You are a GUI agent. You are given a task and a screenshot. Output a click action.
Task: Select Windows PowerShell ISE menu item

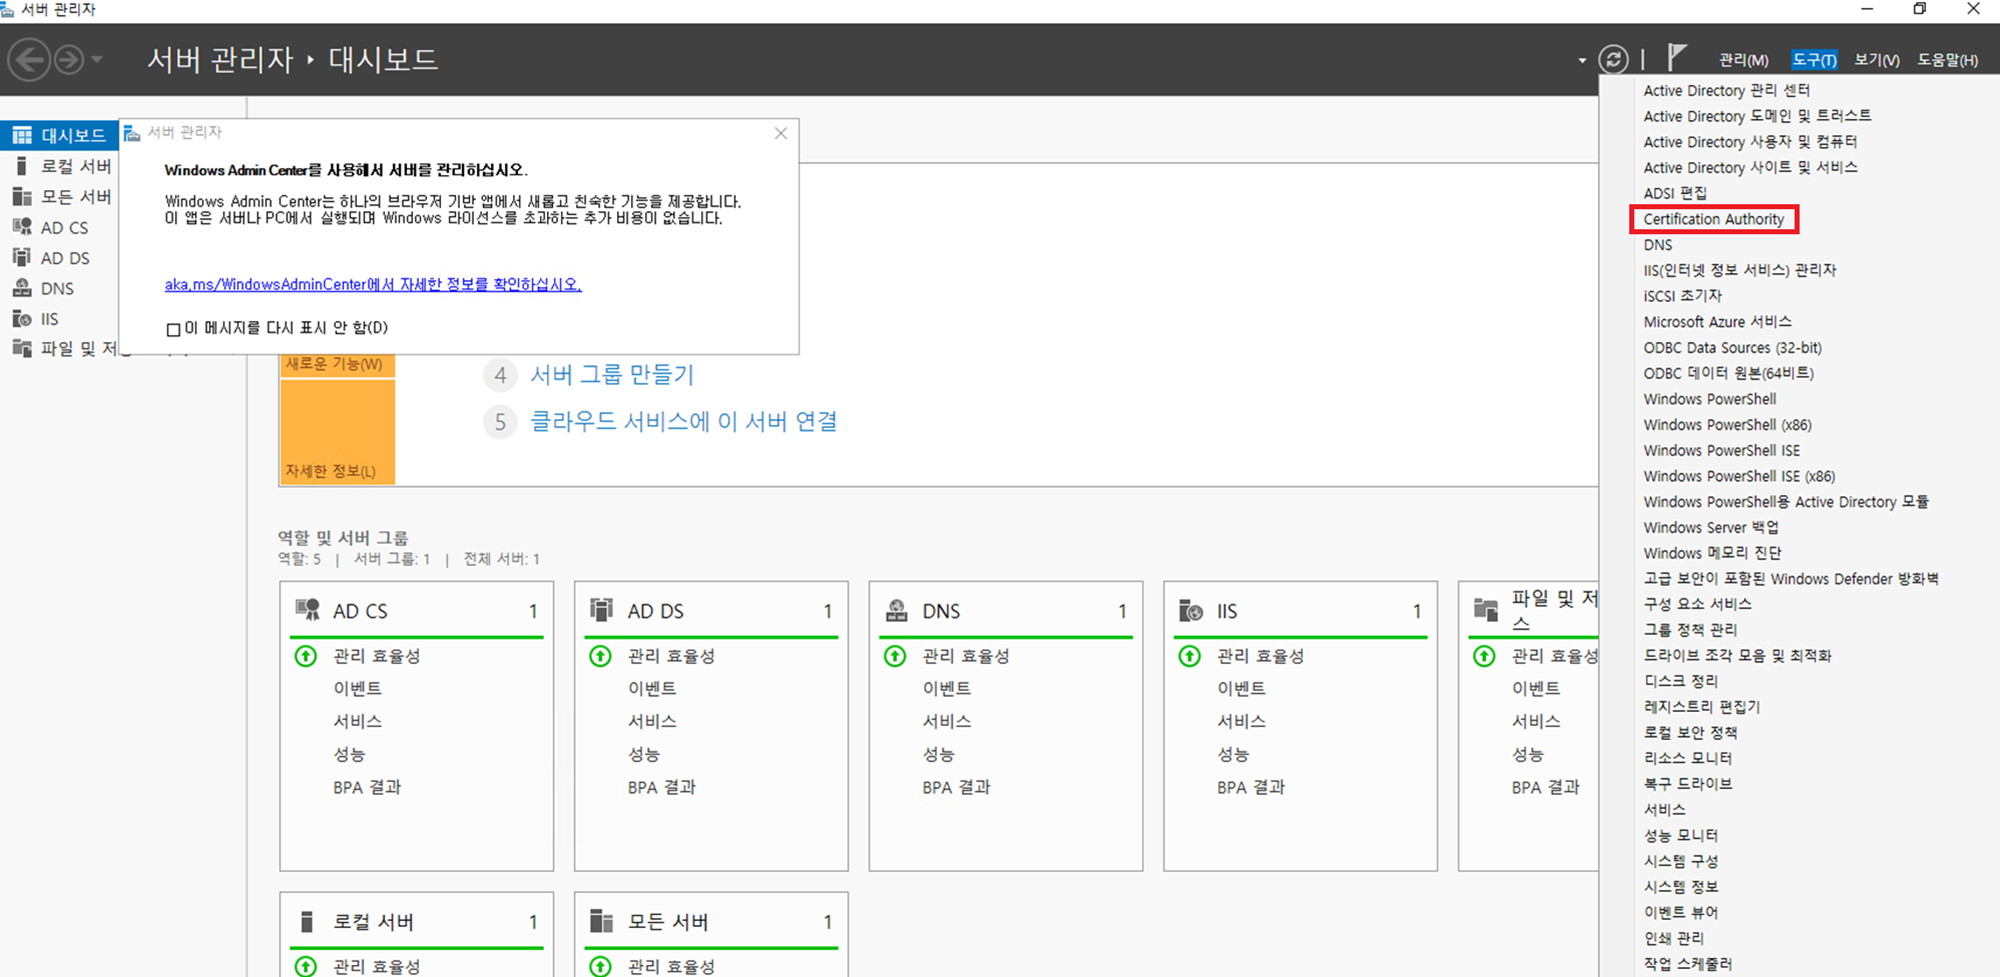[1722, 451]
